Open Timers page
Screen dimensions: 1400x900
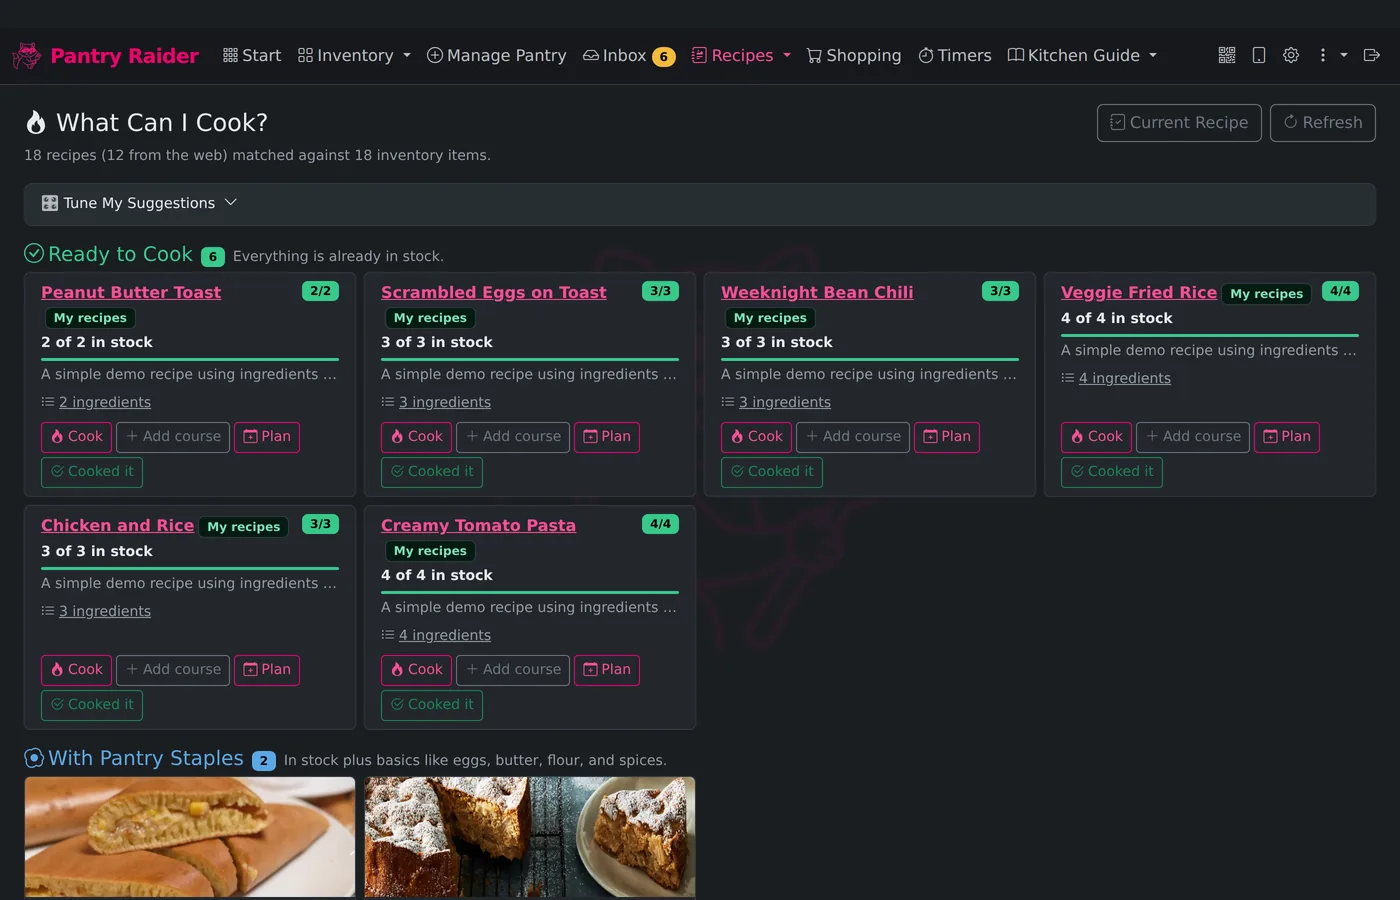[x=955, y=55]
